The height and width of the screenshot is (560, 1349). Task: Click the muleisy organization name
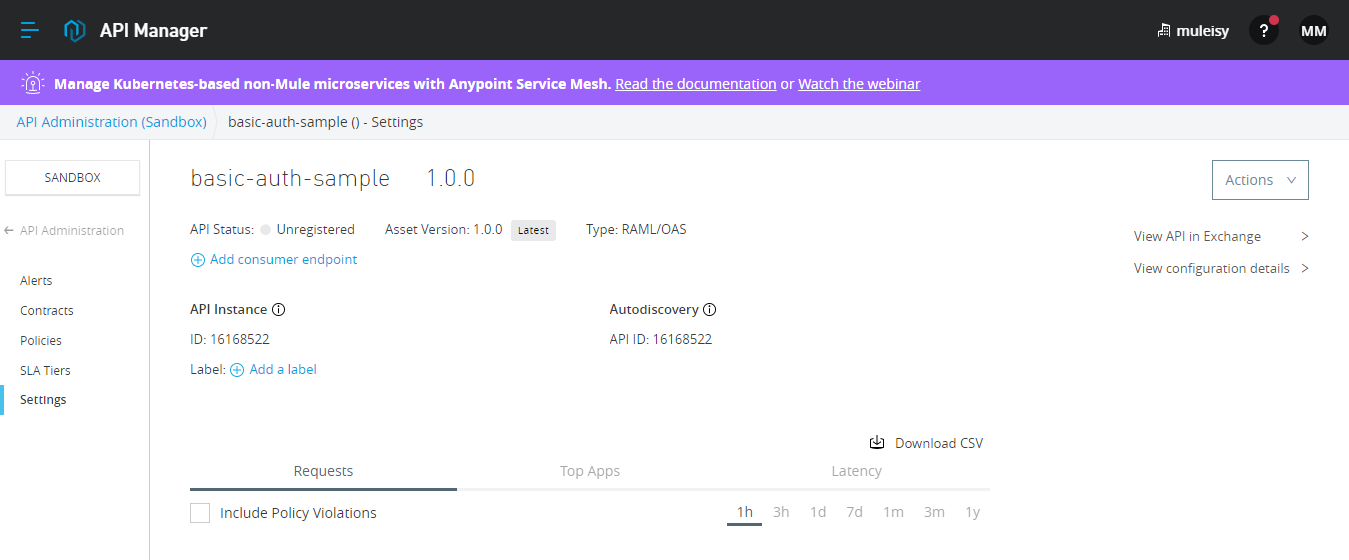point(1202,31)
